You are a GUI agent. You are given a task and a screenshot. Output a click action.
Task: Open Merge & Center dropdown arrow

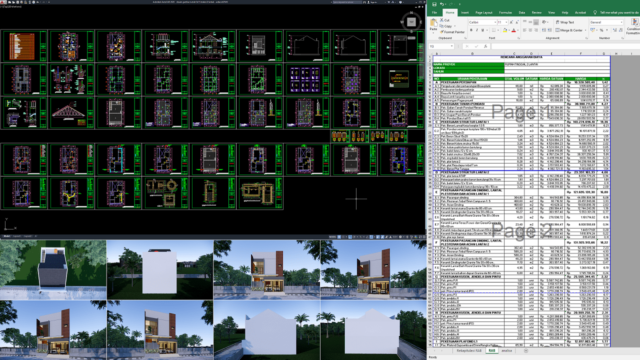coord(585,30)
